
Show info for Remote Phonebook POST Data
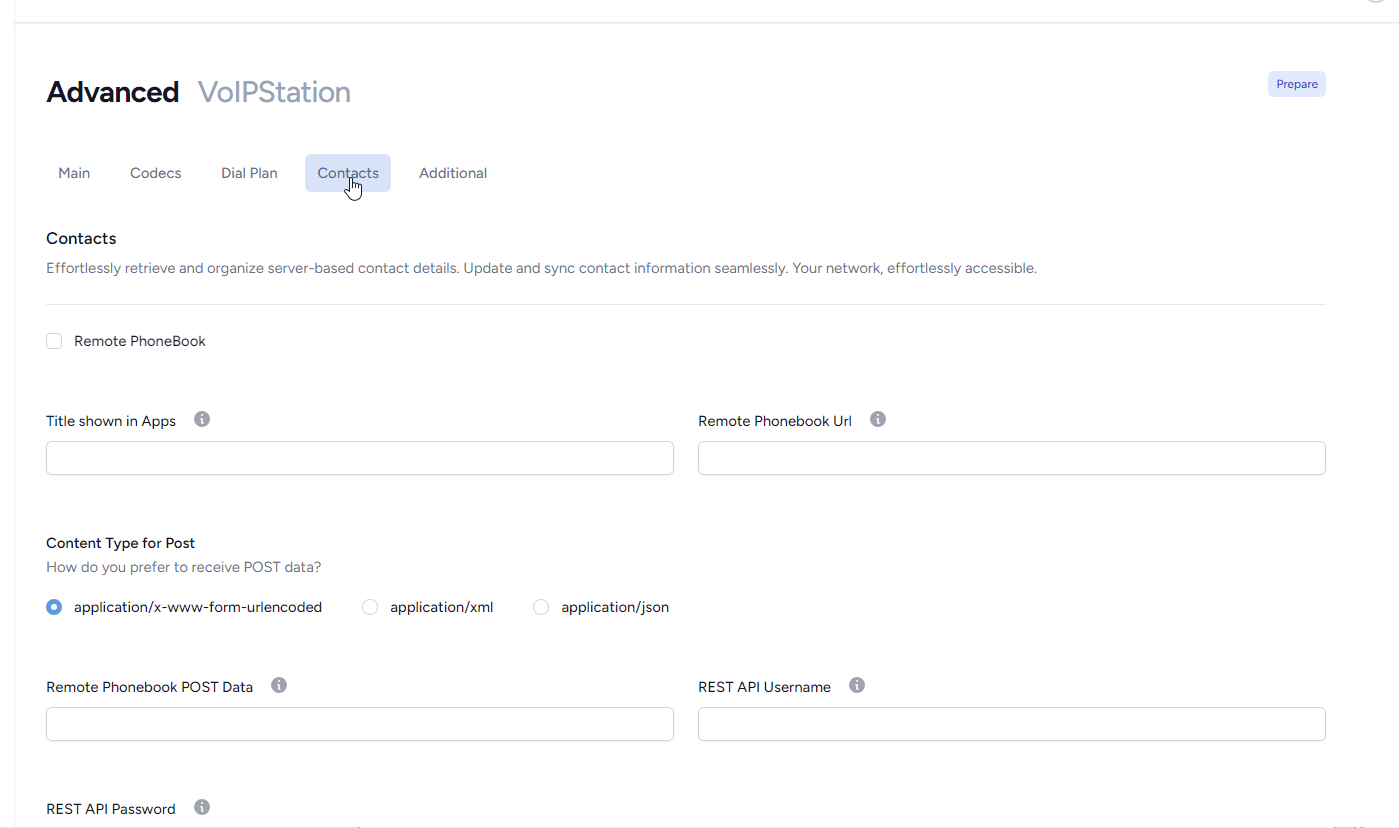(279, 685)
